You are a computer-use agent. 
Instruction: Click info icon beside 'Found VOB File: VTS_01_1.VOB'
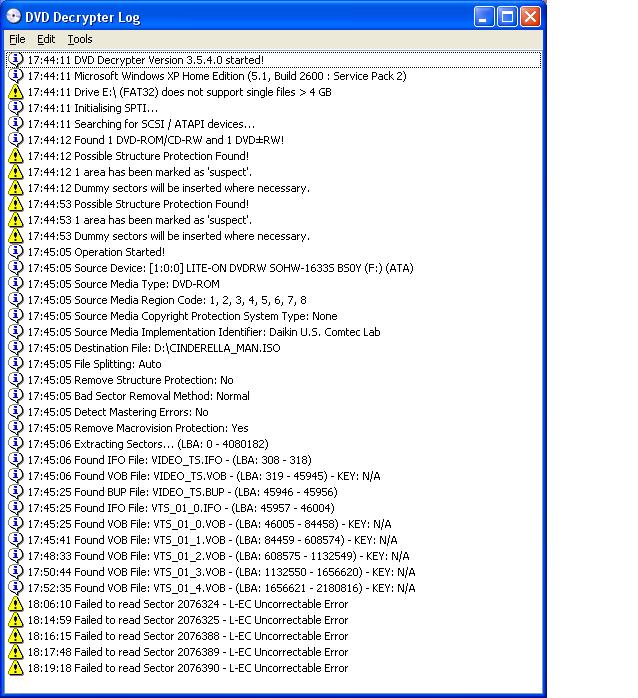16,540
